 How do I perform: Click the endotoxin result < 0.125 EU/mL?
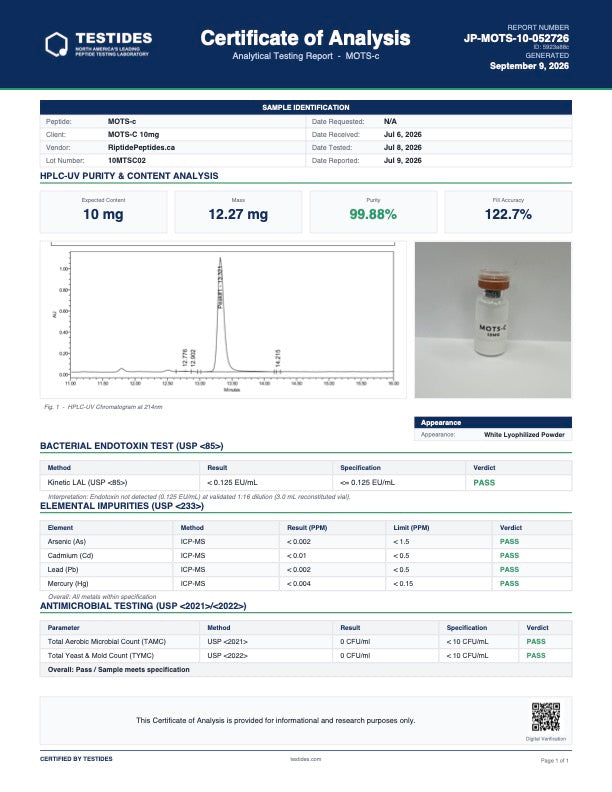[232, 482]
